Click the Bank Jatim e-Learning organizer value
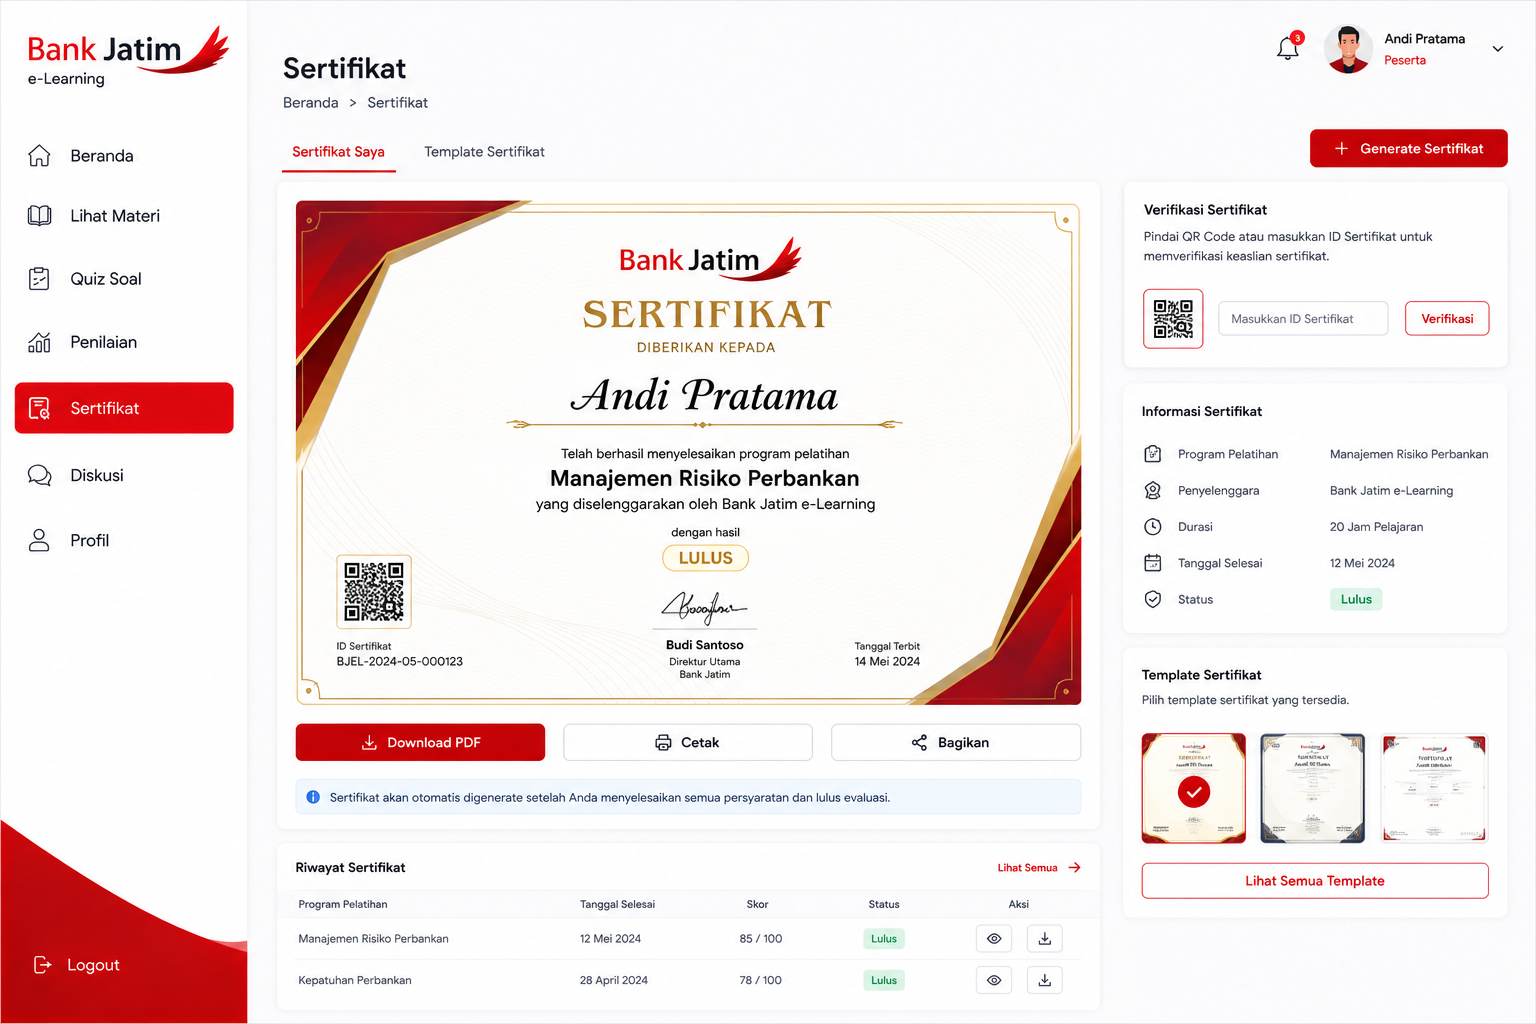The image size is (1536, 1024). click(x=1391, y=491)
